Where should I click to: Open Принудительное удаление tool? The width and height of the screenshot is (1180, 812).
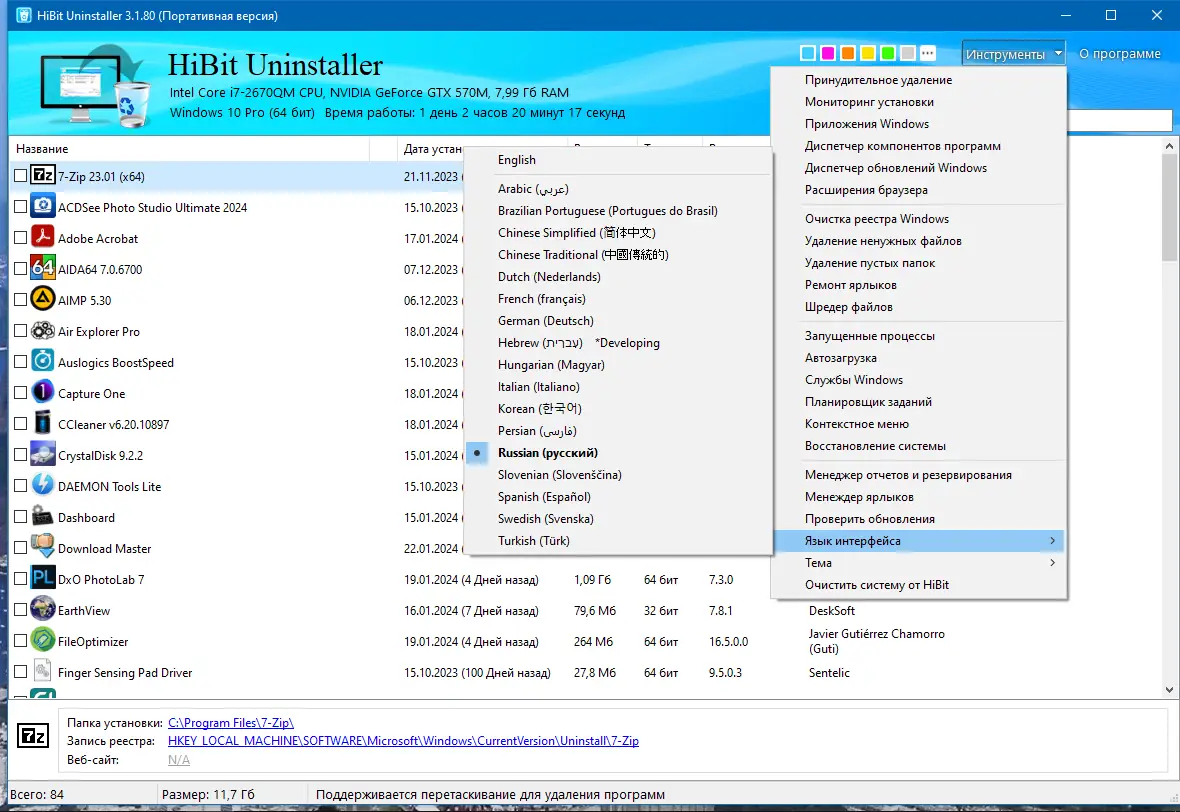(x=919, y=80)
